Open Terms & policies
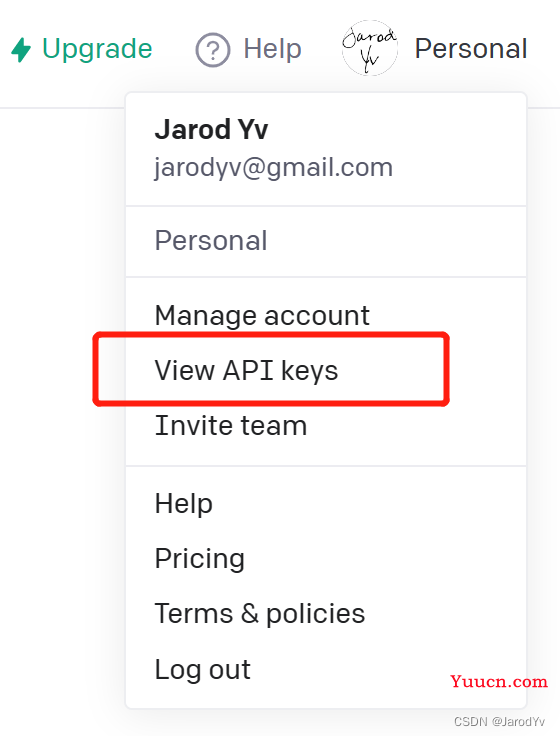560x736 pixels. [x=326, y=614]
